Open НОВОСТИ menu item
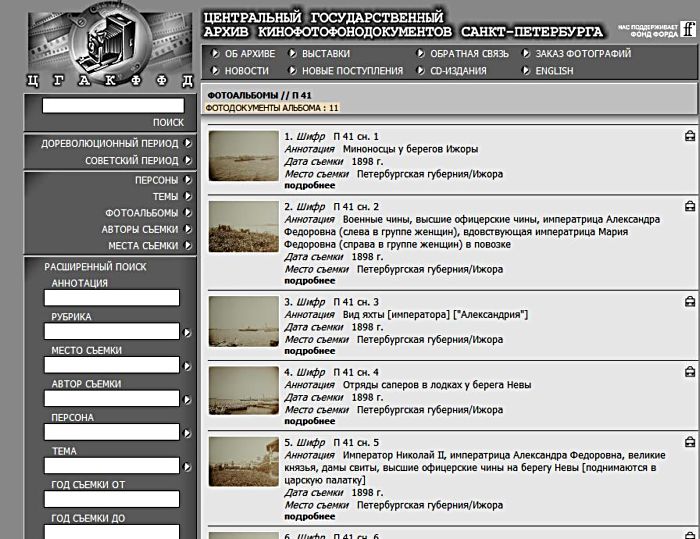700x539 pixels. coord(247,71)
